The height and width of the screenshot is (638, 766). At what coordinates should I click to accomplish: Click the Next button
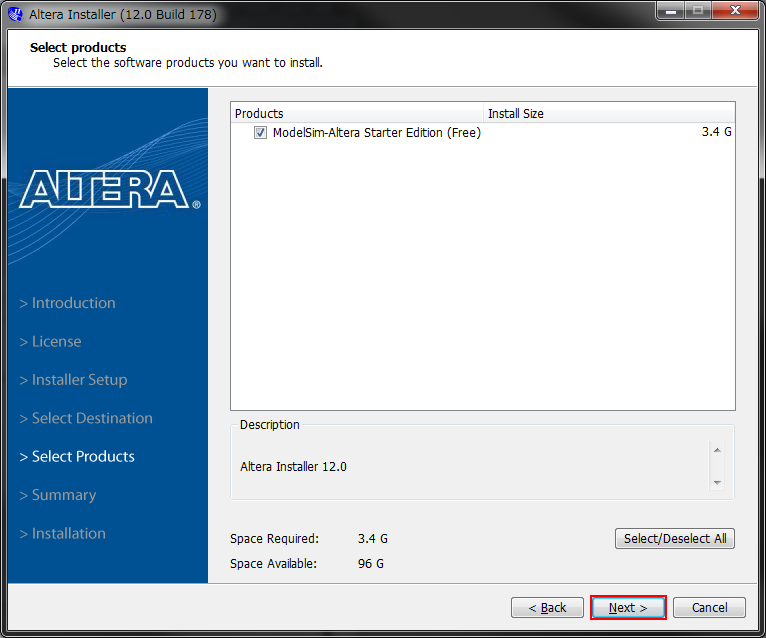pyautogui.click(x=628, y=607)
